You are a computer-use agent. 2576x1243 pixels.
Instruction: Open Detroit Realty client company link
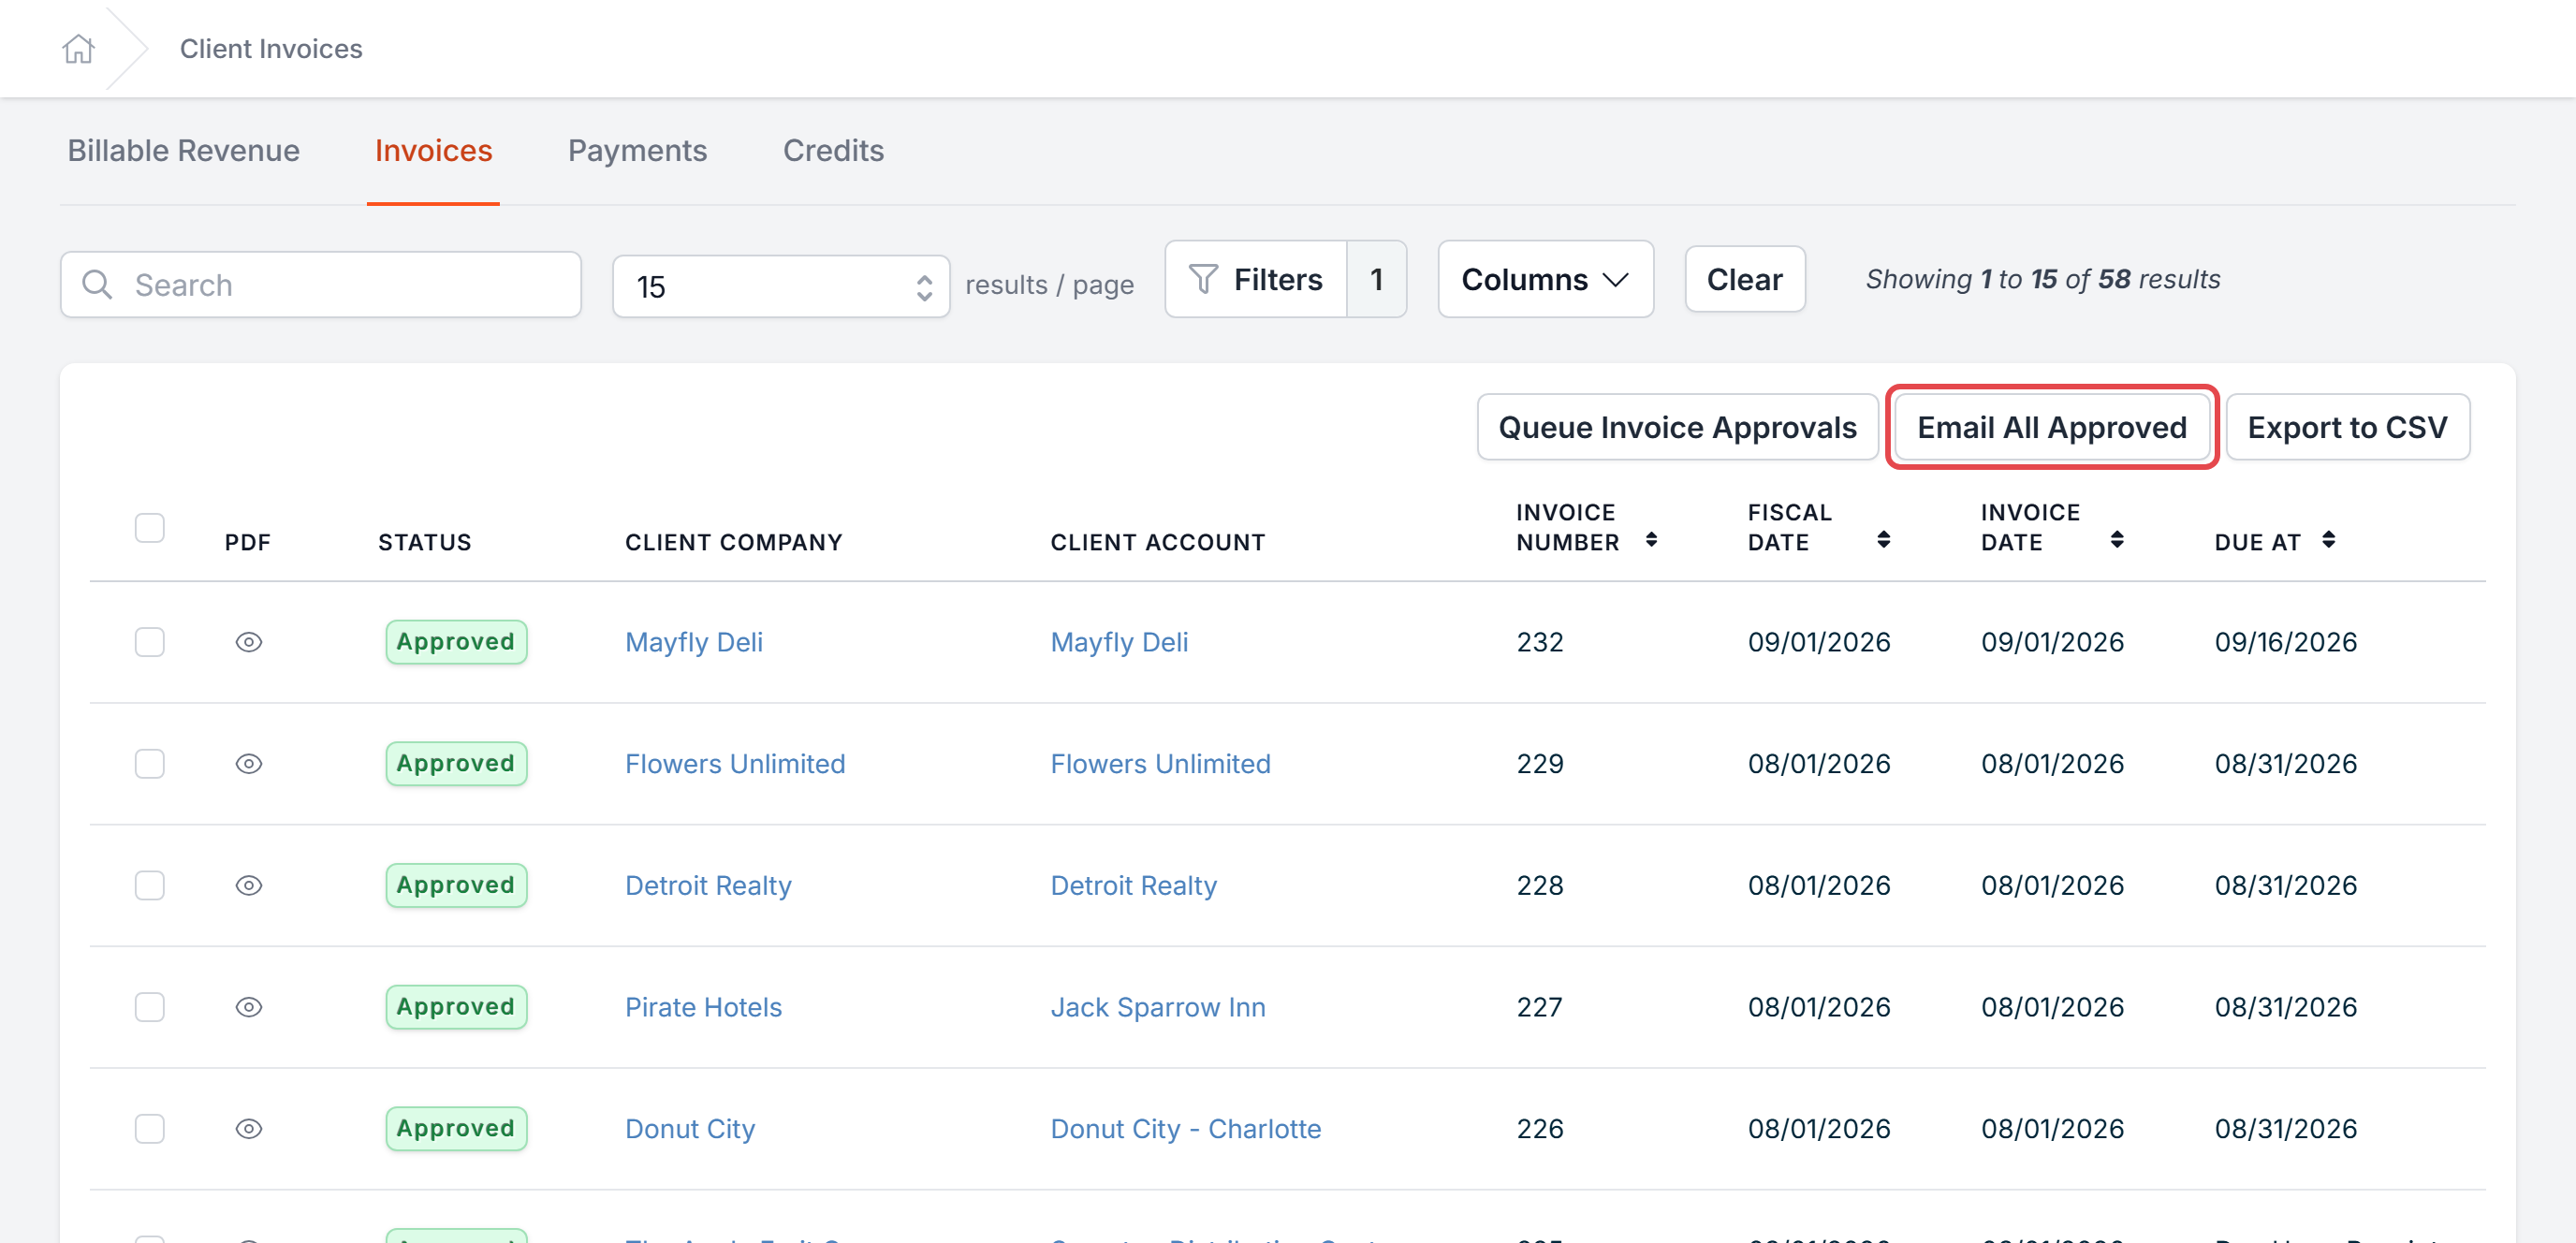[x=708, y=885]
